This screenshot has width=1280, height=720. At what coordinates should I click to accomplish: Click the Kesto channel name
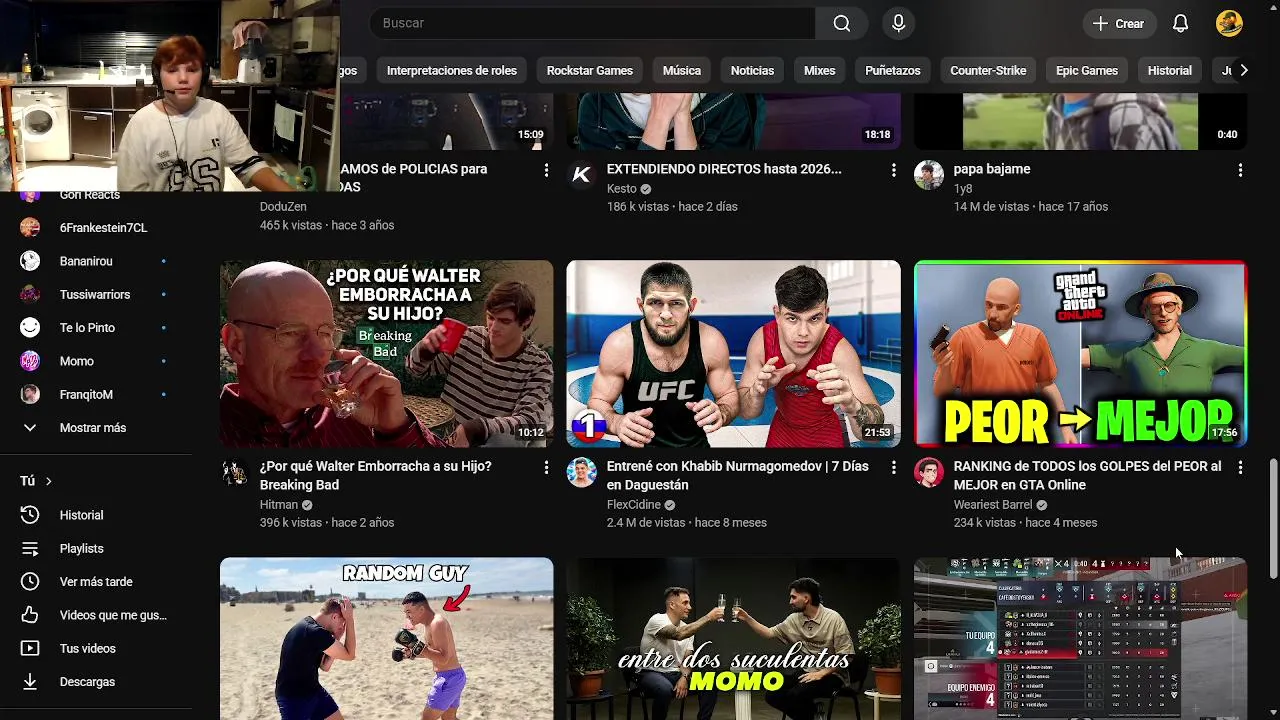click(621, 189)
